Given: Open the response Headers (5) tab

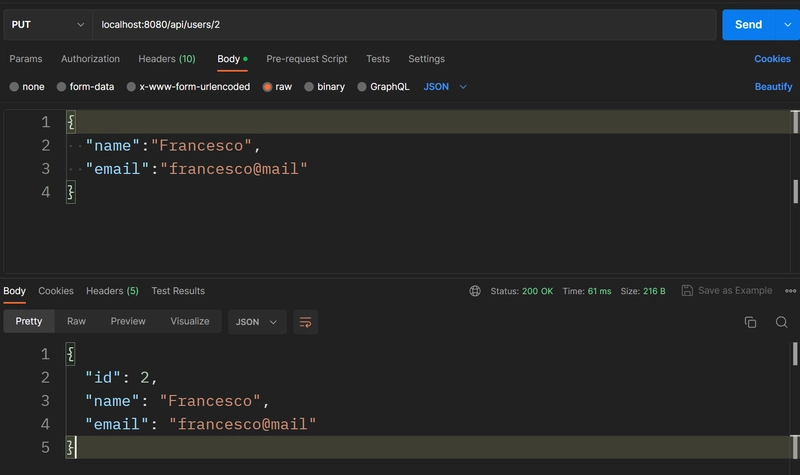Looking at the screenshot, I should [112, 291].
